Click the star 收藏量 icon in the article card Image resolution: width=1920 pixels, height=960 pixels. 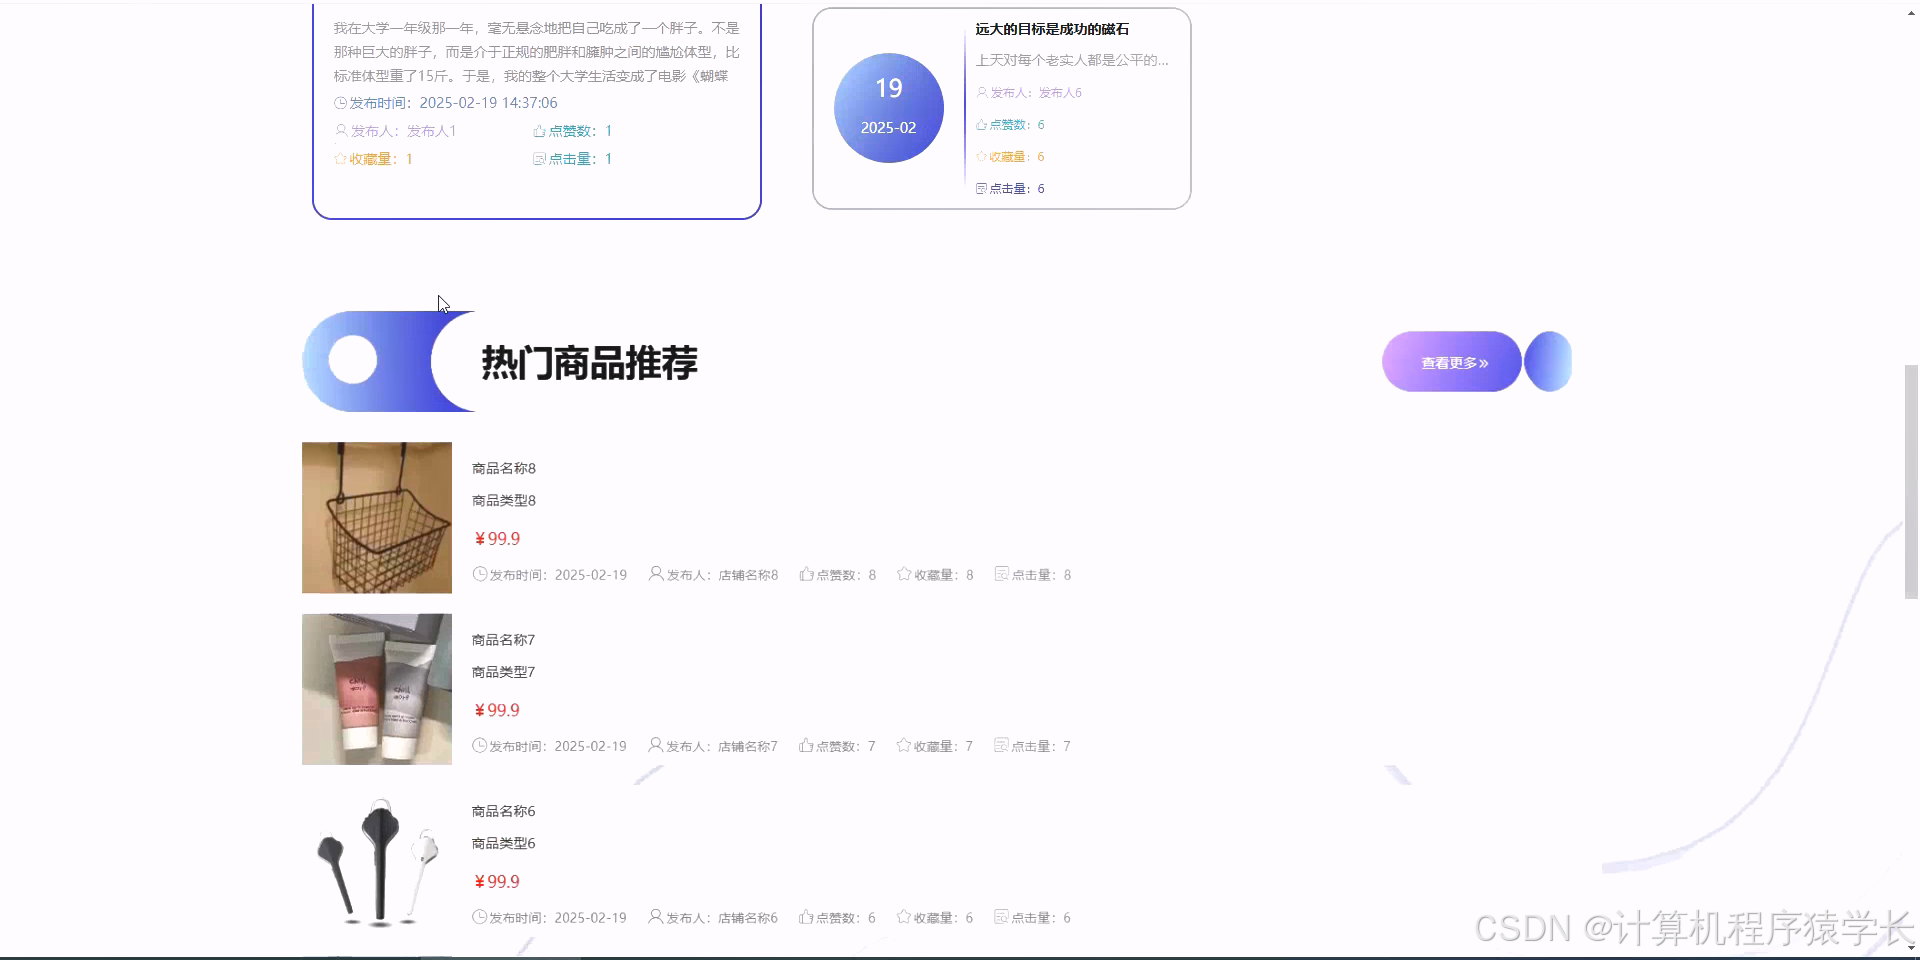click(340, 158)
